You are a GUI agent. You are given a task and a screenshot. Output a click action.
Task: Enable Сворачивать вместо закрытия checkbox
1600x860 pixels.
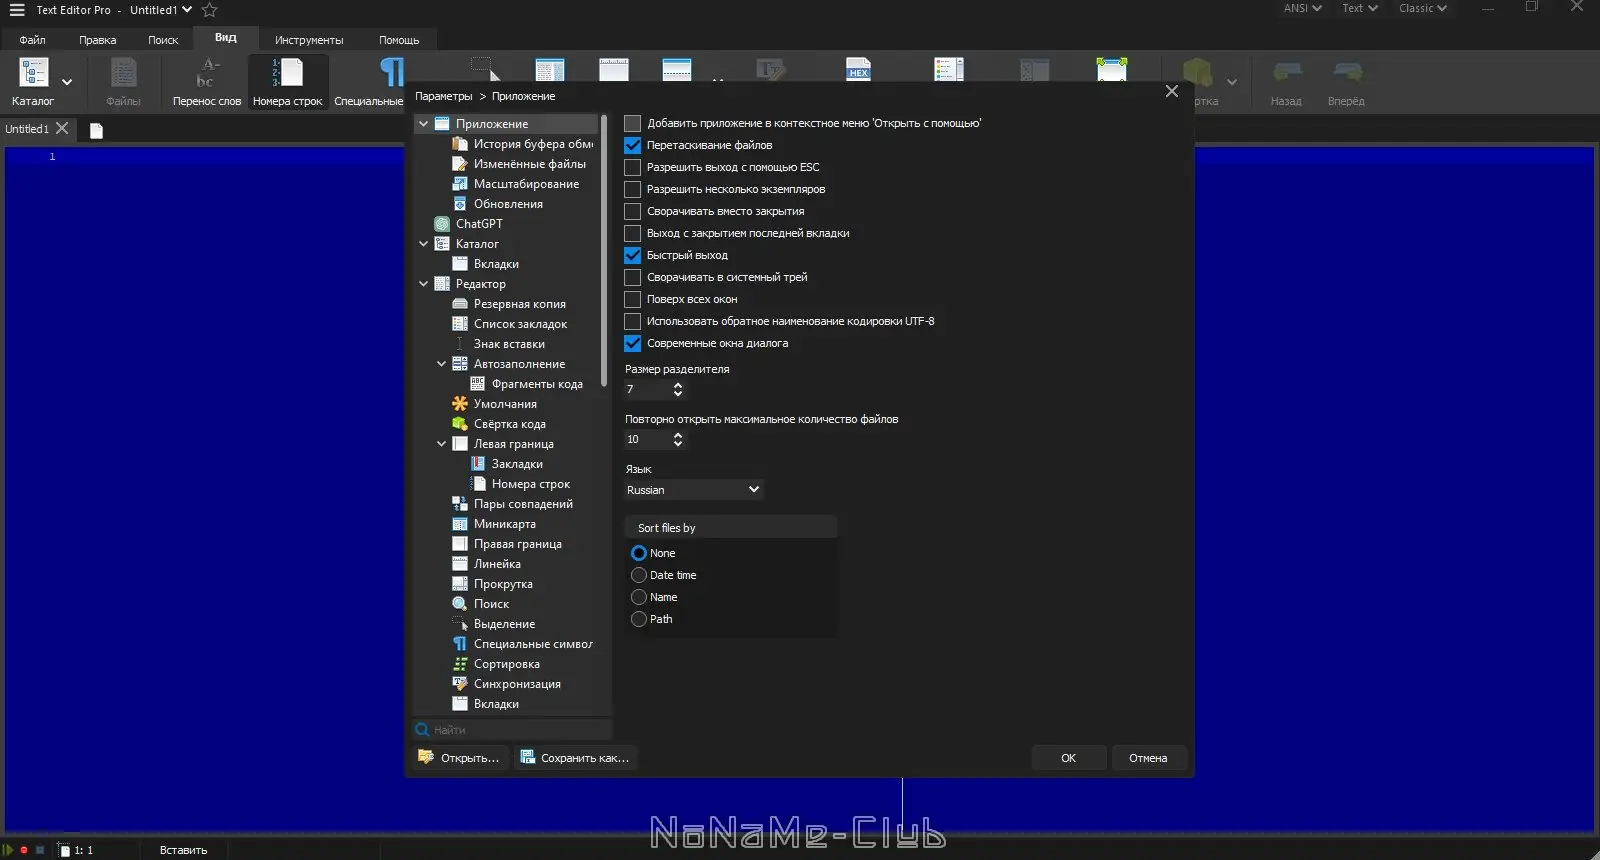(633, 211)
